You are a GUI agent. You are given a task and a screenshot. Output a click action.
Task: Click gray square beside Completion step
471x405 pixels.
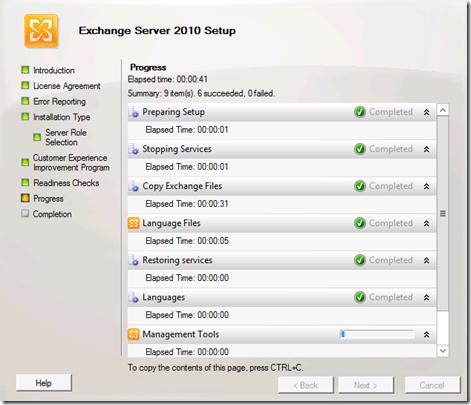[x=25, y=214]
